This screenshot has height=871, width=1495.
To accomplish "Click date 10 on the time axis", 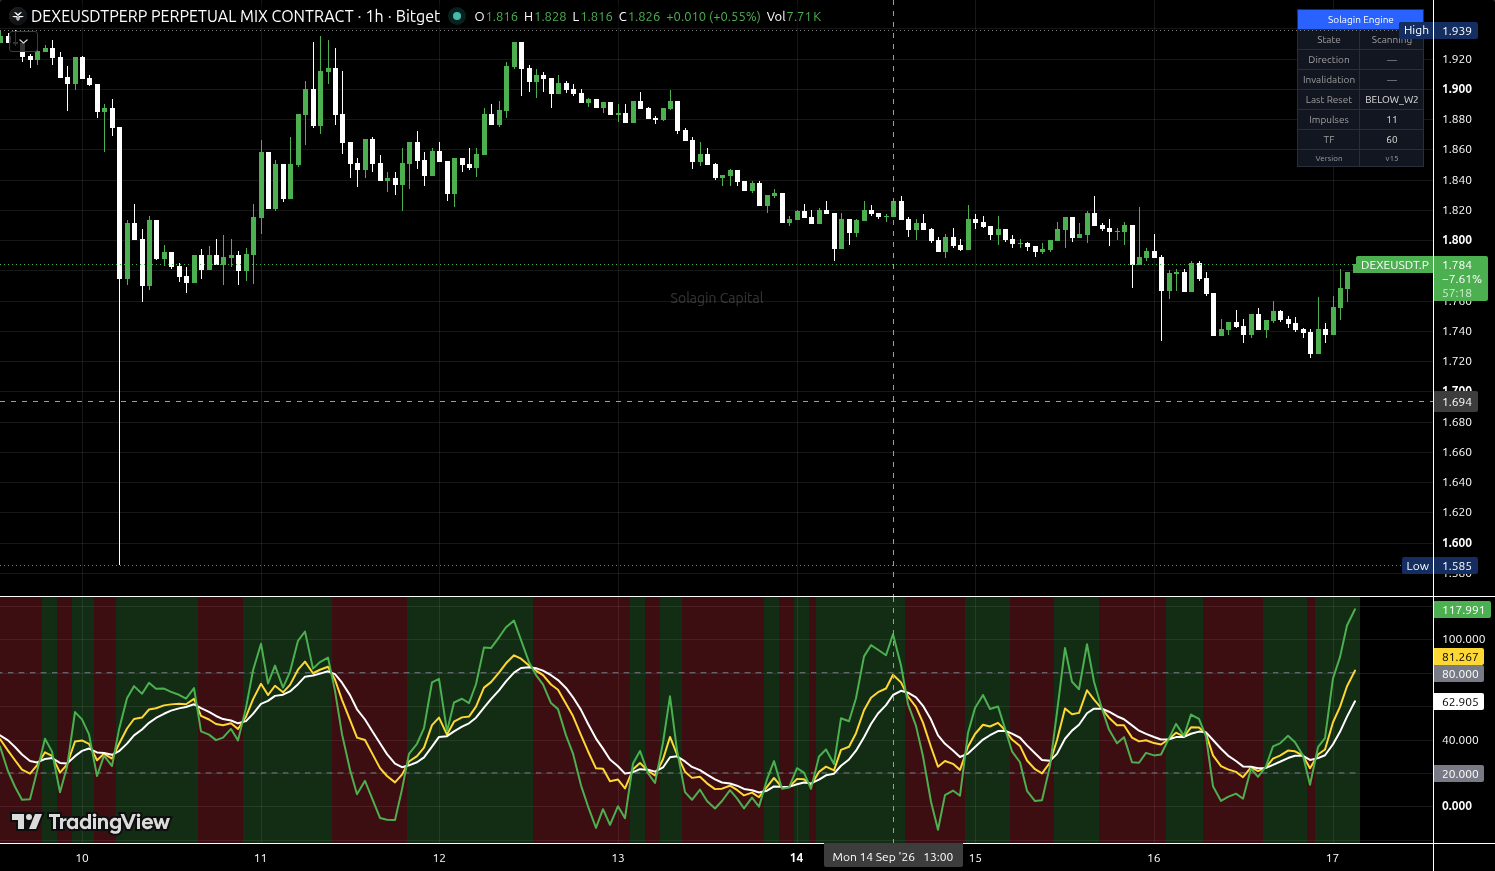I will click(x=82, y=858).
